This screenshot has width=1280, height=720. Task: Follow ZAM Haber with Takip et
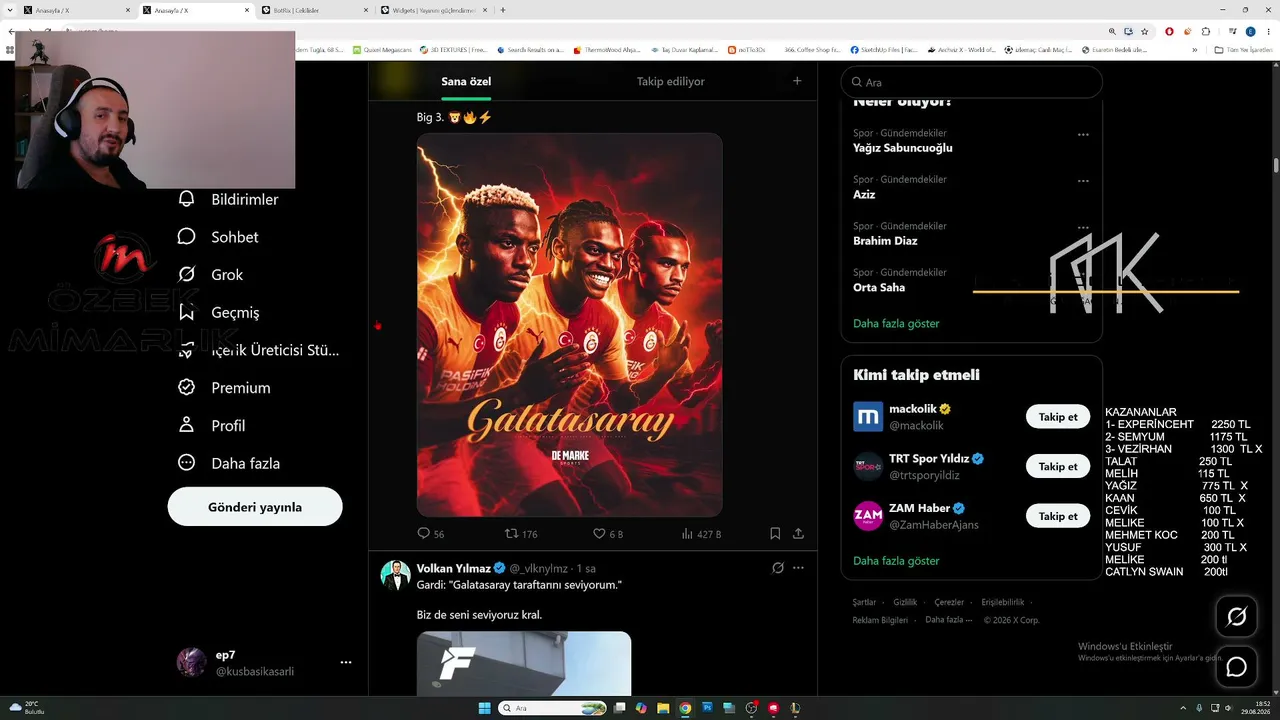(1058, 516)
